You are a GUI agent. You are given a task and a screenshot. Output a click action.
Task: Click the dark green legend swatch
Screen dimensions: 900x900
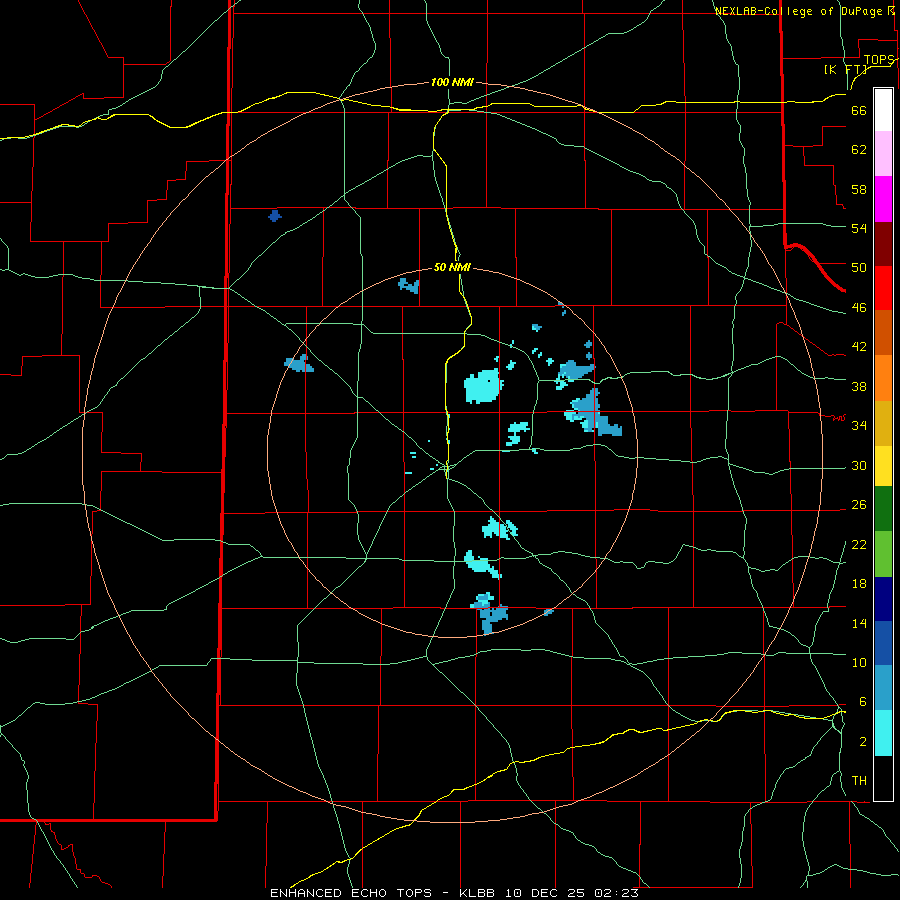point(883,509)
